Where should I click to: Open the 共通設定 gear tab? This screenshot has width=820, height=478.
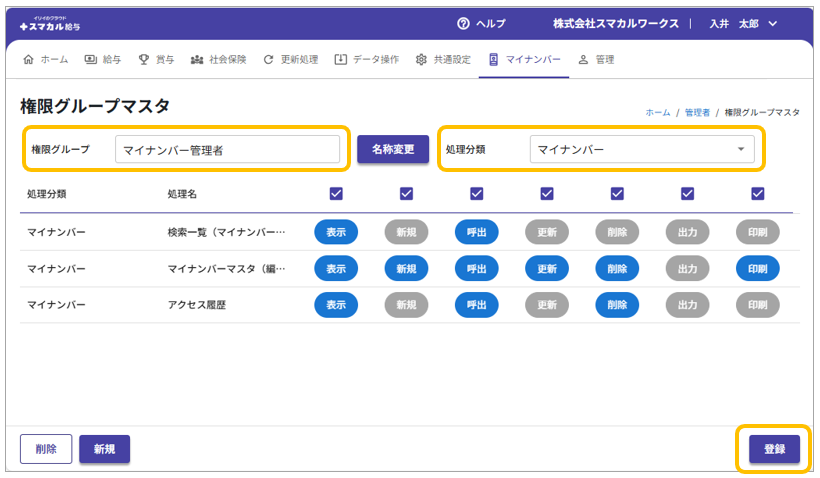pyautogui.click(x=443, y=59)
